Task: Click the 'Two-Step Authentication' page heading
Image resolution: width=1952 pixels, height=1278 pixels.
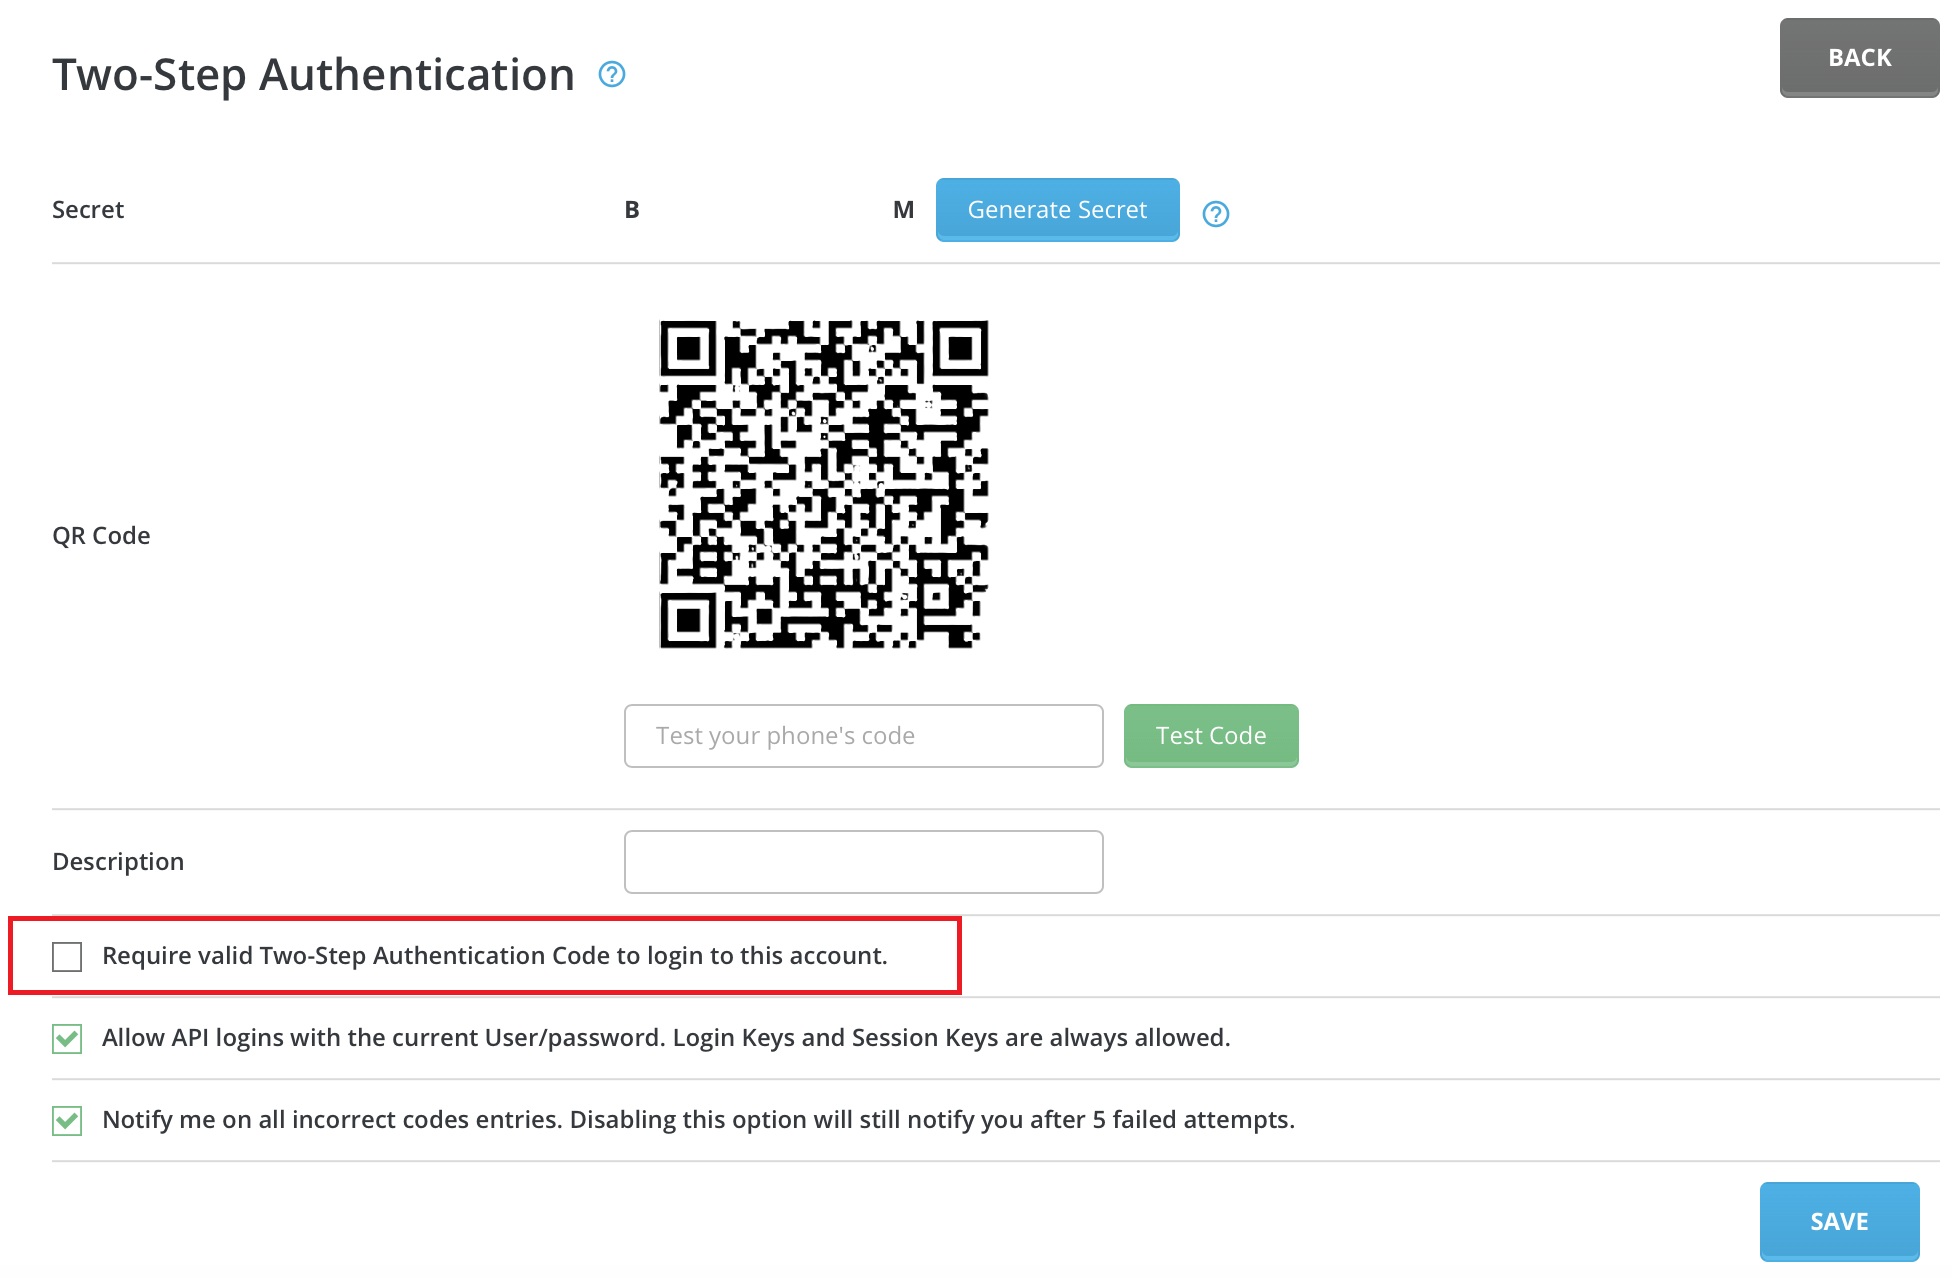Action: tap(314, 76)
